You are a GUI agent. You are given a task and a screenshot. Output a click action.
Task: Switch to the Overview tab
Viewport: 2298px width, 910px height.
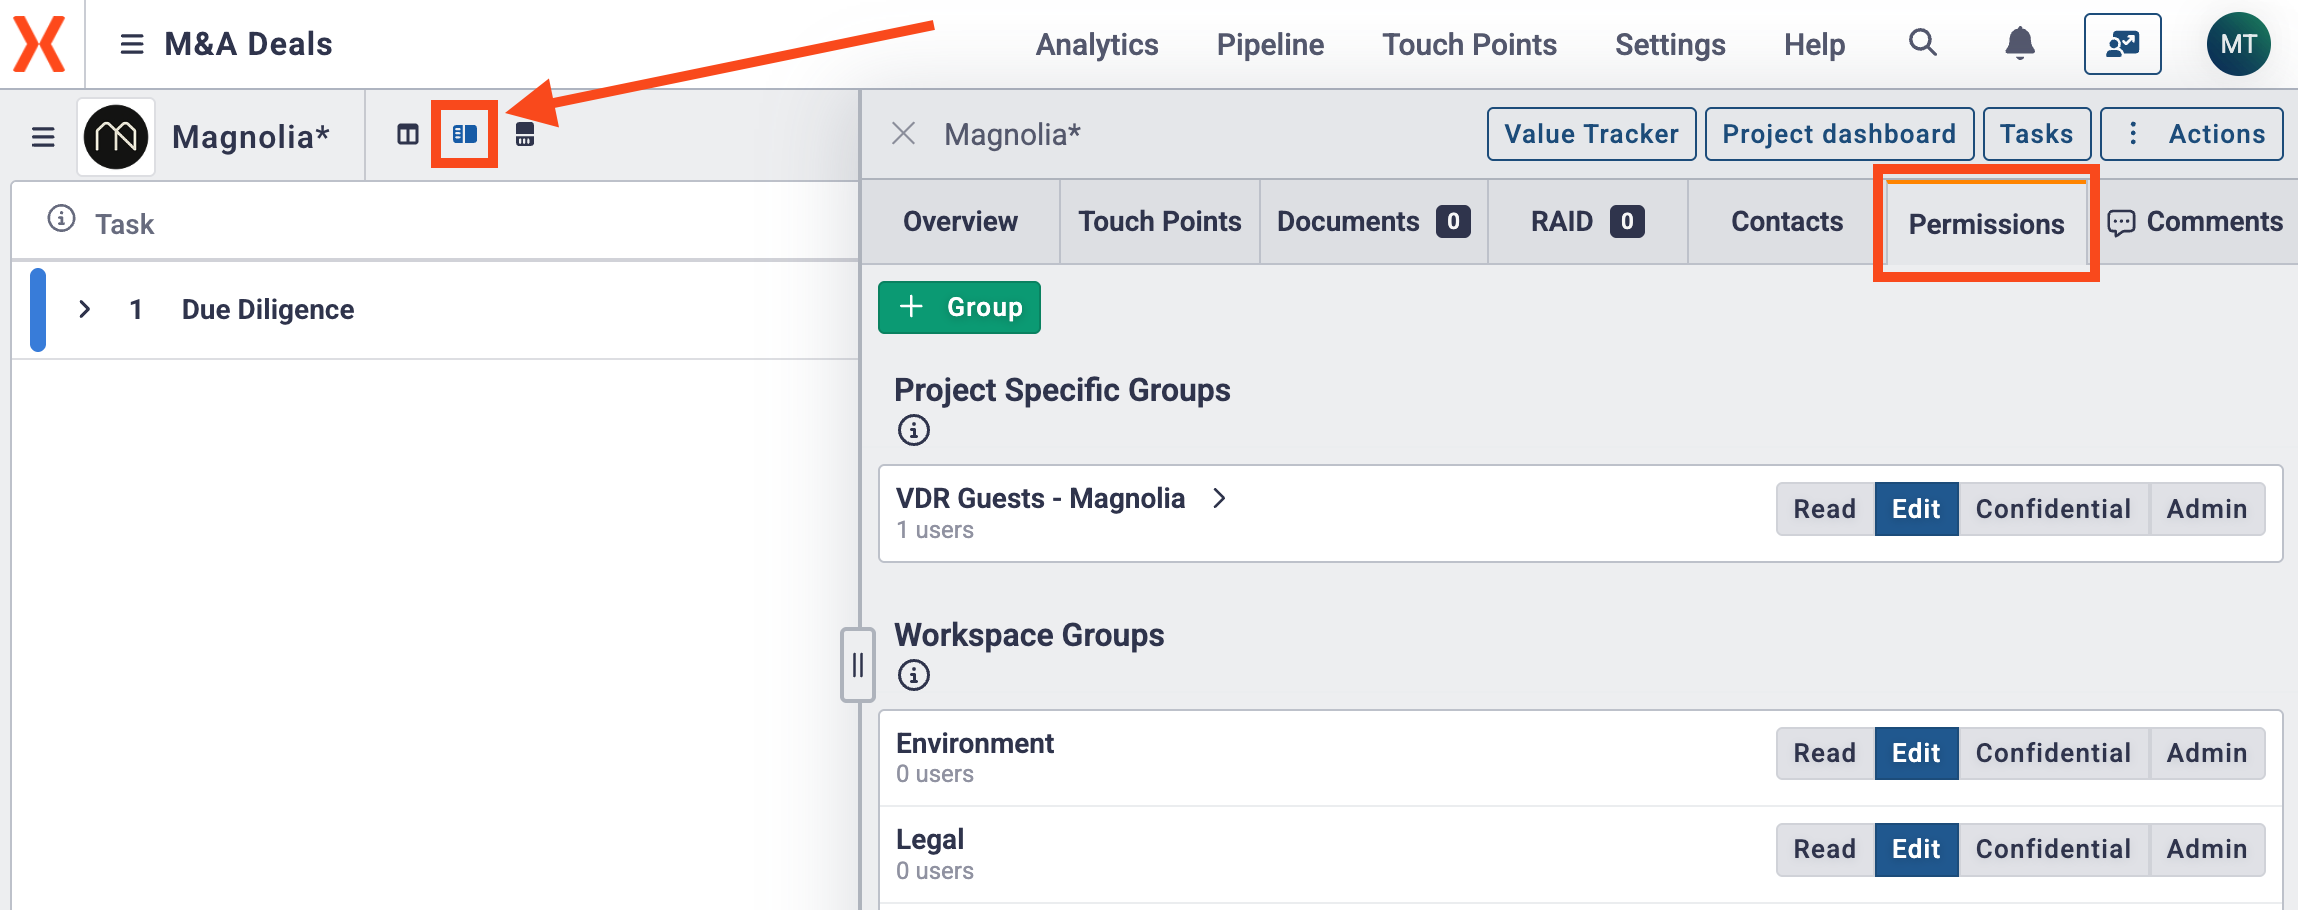tap(960, 222)
